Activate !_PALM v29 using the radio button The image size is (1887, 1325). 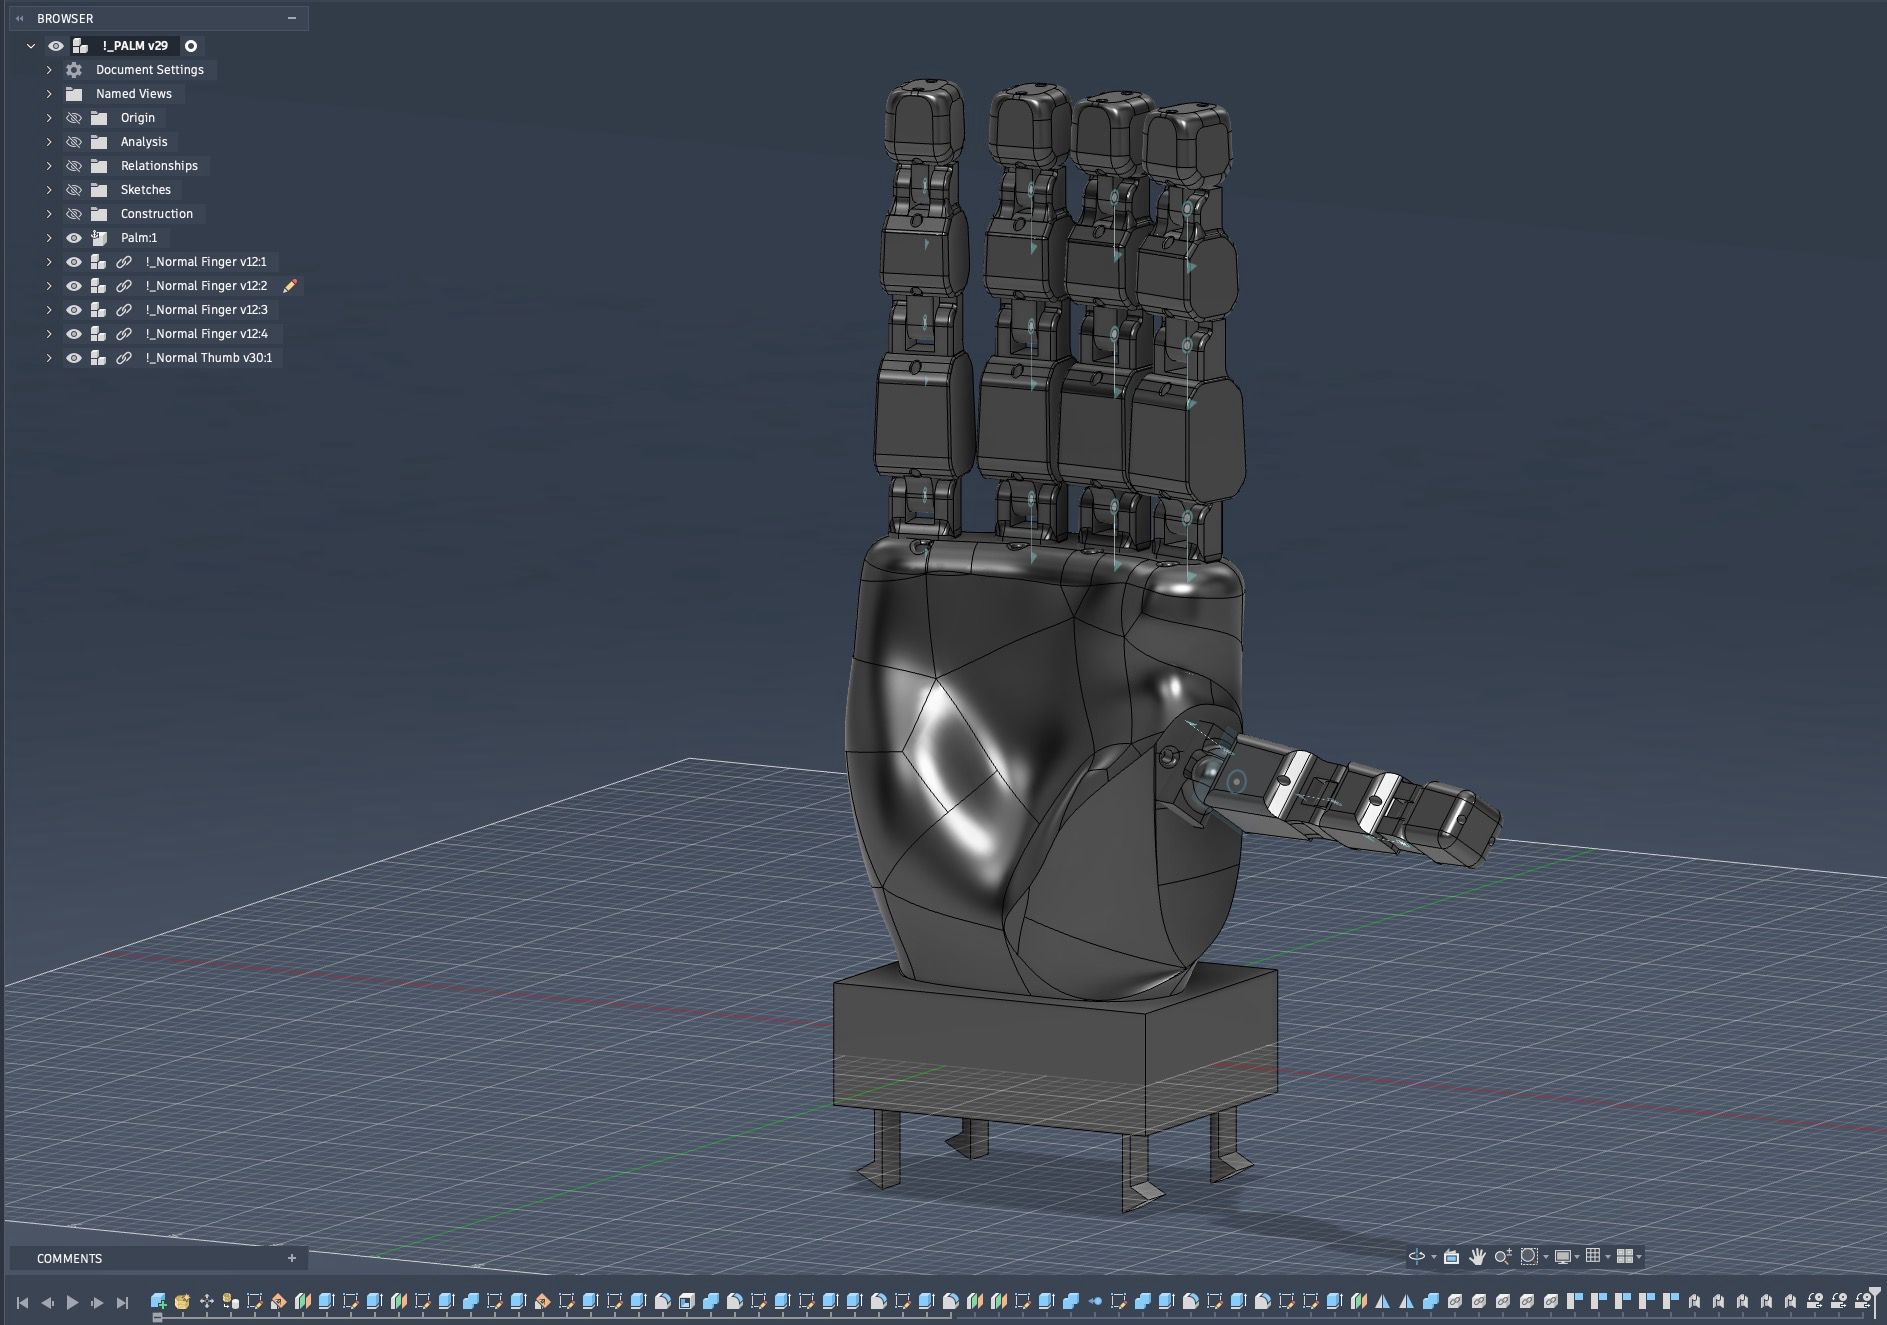coord(191,46)
